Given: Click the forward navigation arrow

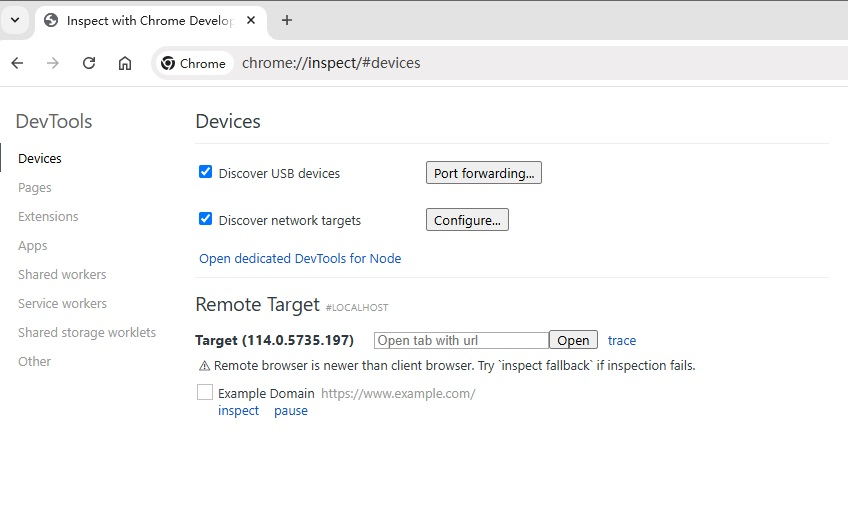Looking at the screenshot, I should [x=52, y=63].
